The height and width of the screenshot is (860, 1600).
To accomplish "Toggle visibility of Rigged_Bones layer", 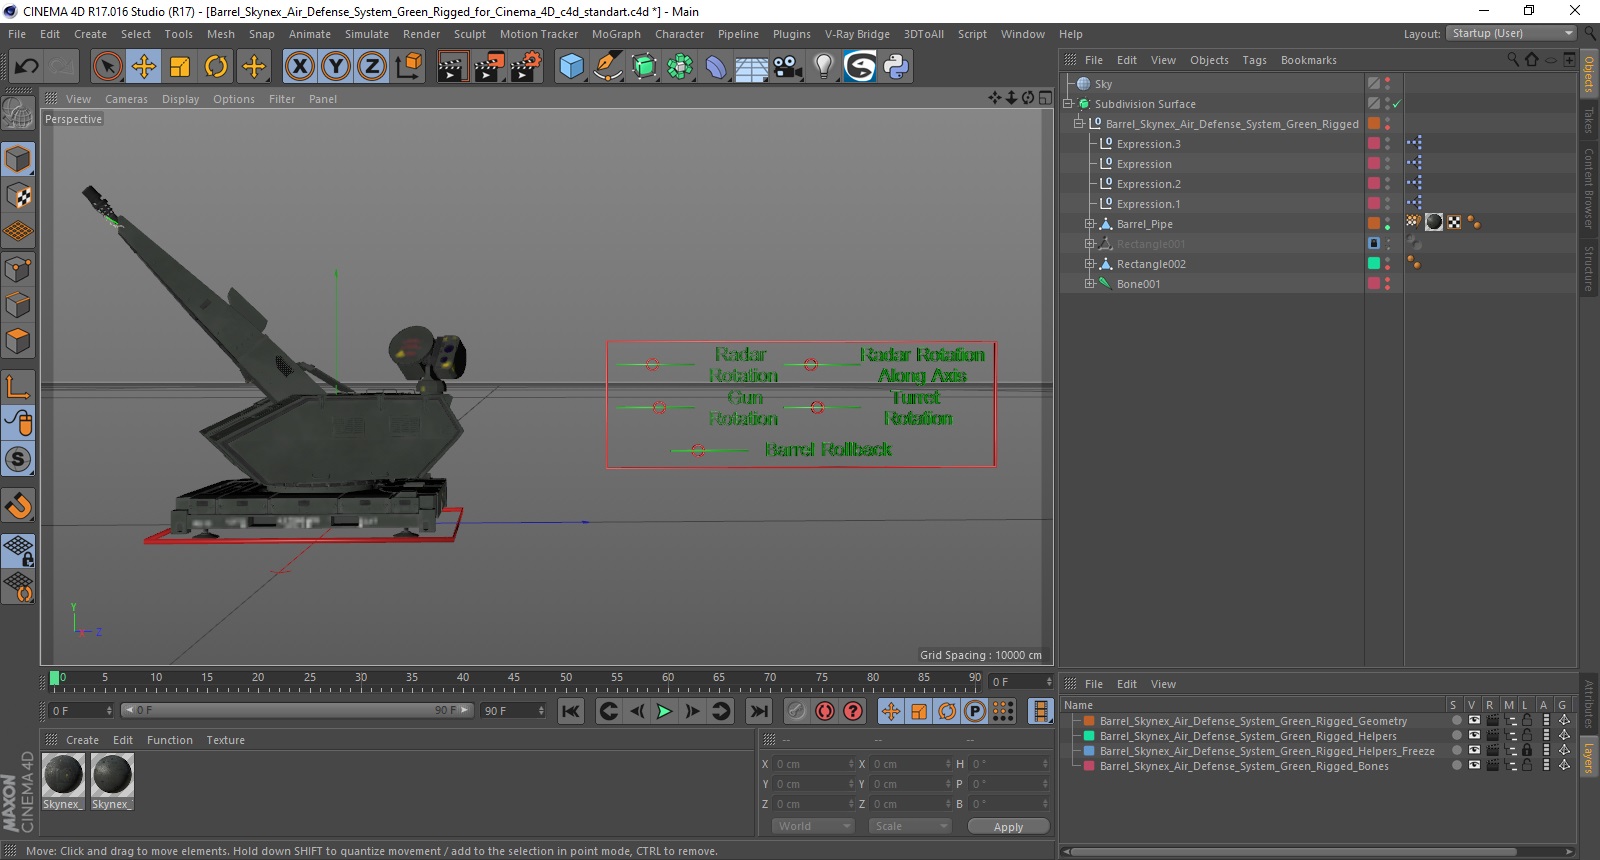I will (x=1474, y=765).
